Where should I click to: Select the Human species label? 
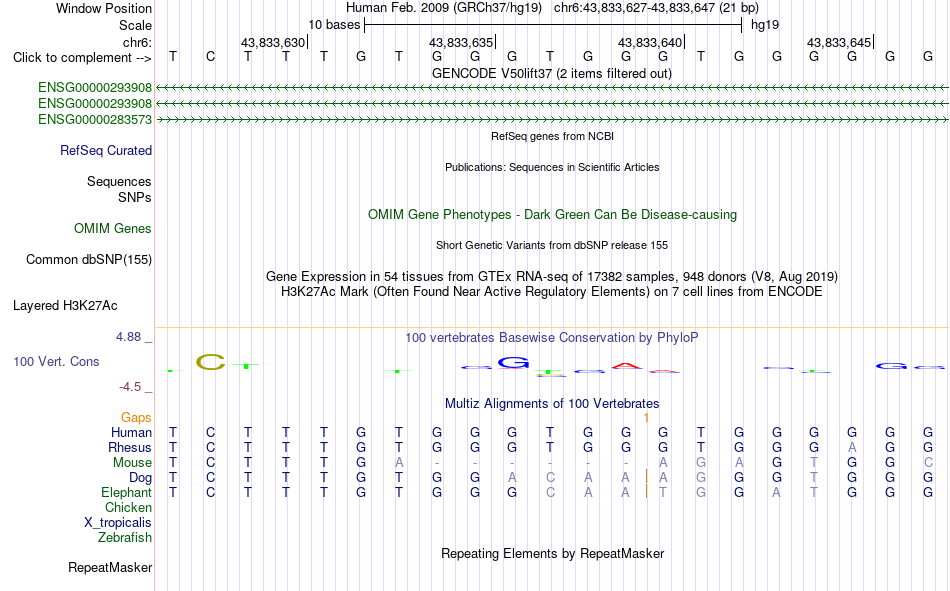[131, 432]
